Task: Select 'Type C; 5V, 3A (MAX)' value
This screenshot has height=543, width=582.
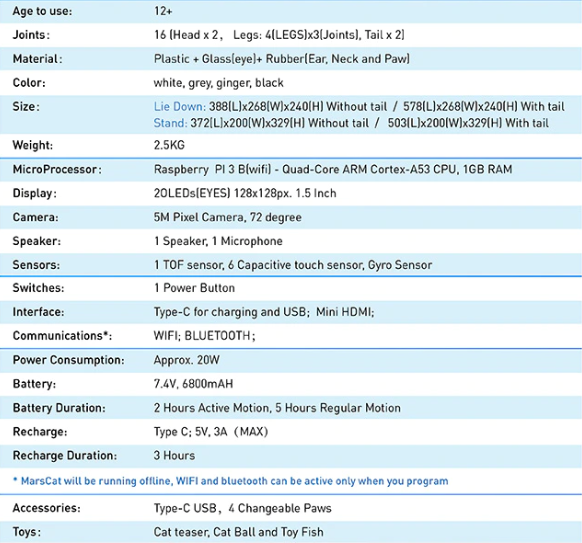Action: (211, 432)
